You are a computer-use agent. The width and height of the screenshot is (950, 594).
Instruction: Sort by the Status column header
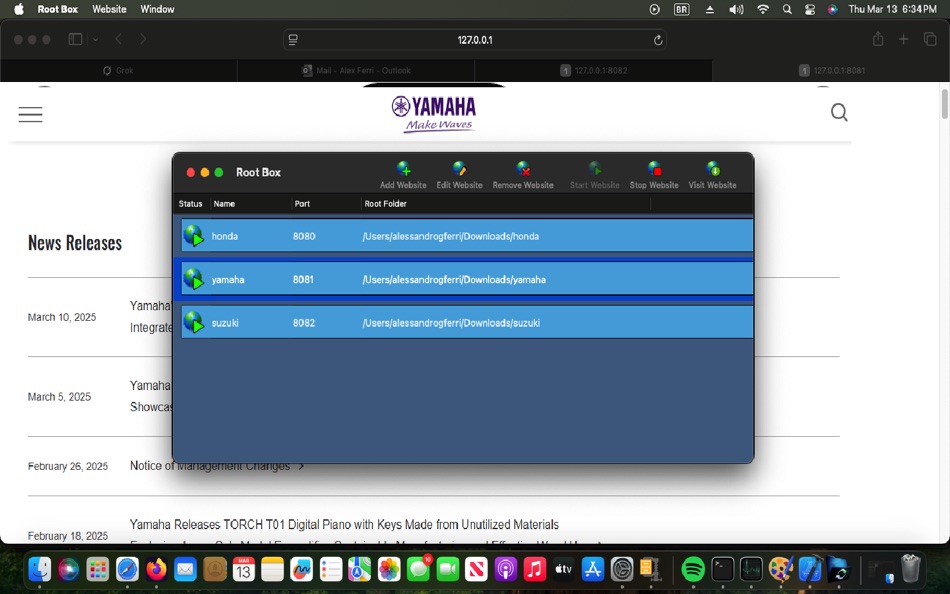point(190,204)
